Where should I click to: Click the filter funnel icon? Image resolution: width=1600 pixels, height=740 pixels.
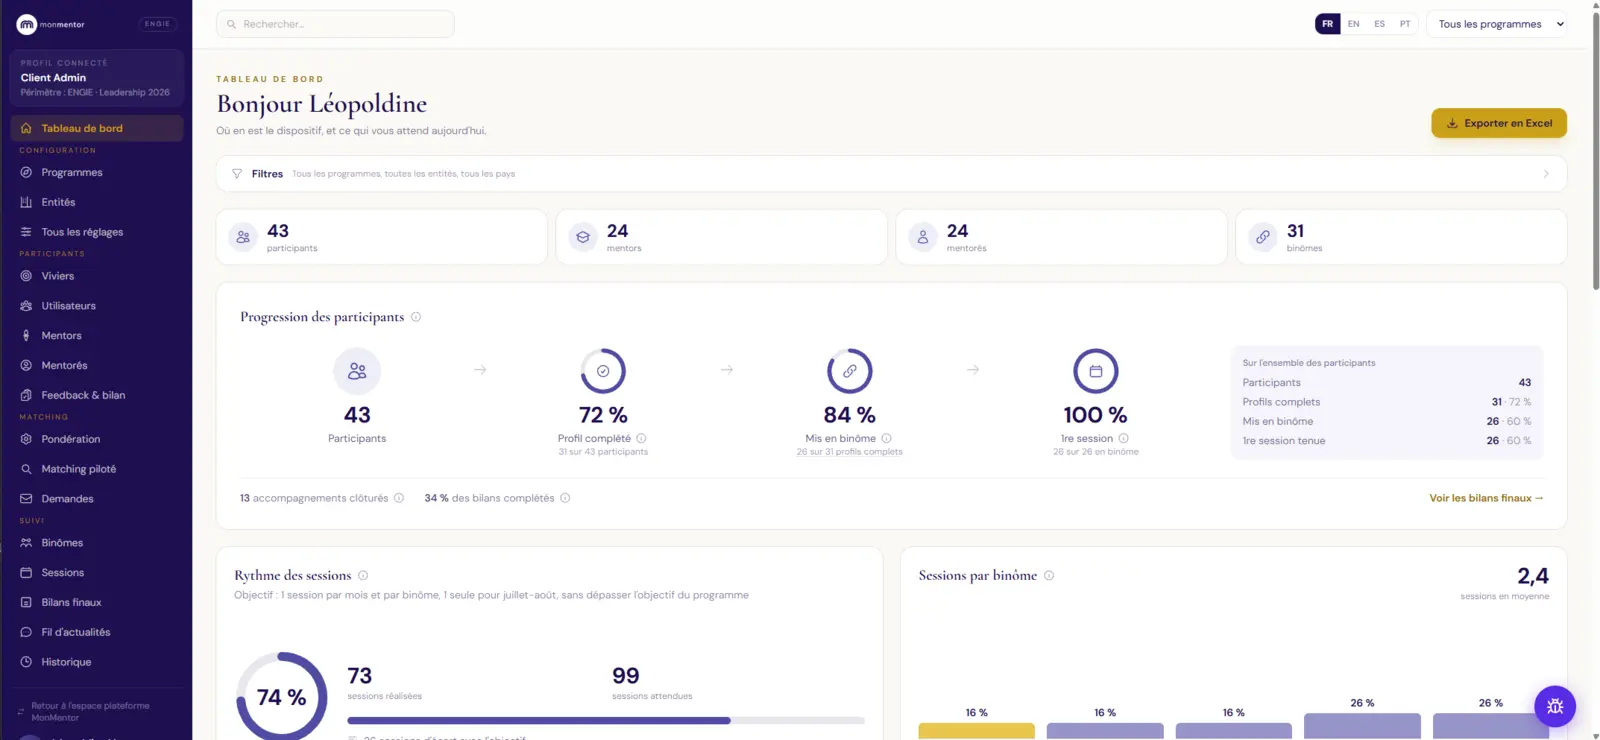pos(237,174)
